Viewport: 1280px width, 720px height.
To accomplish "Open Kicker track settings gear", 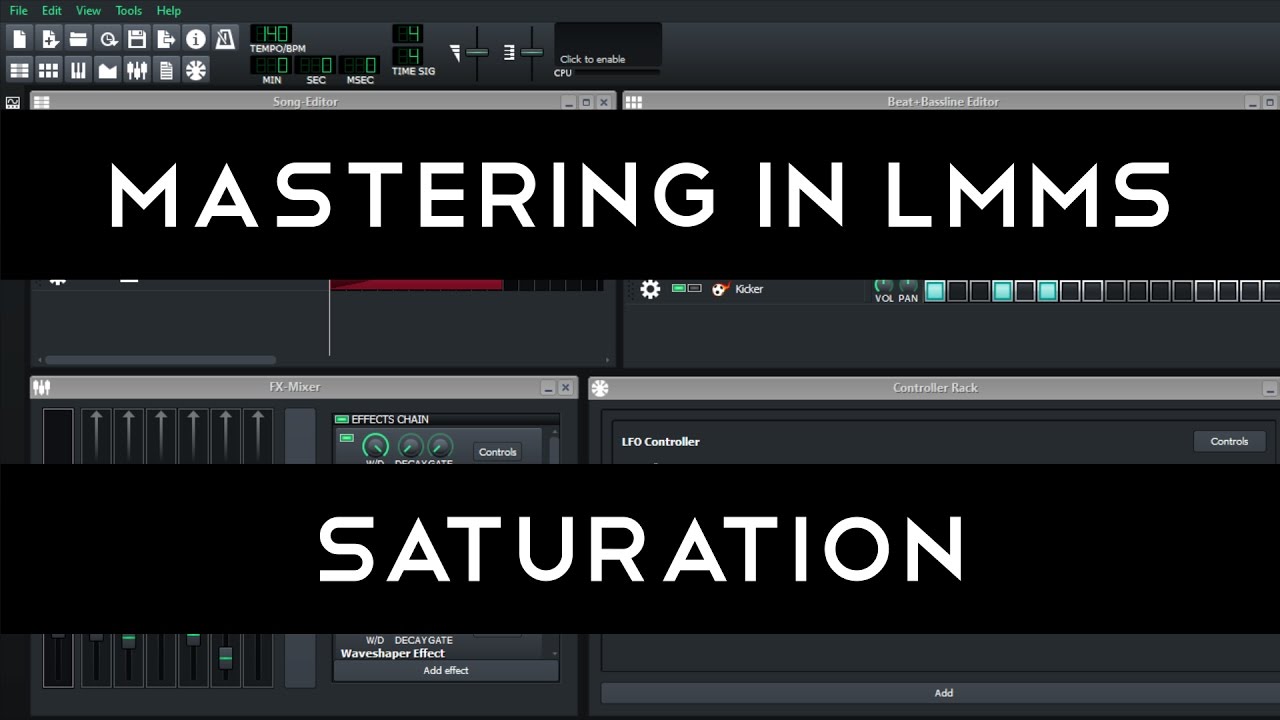I will (650, 289).
